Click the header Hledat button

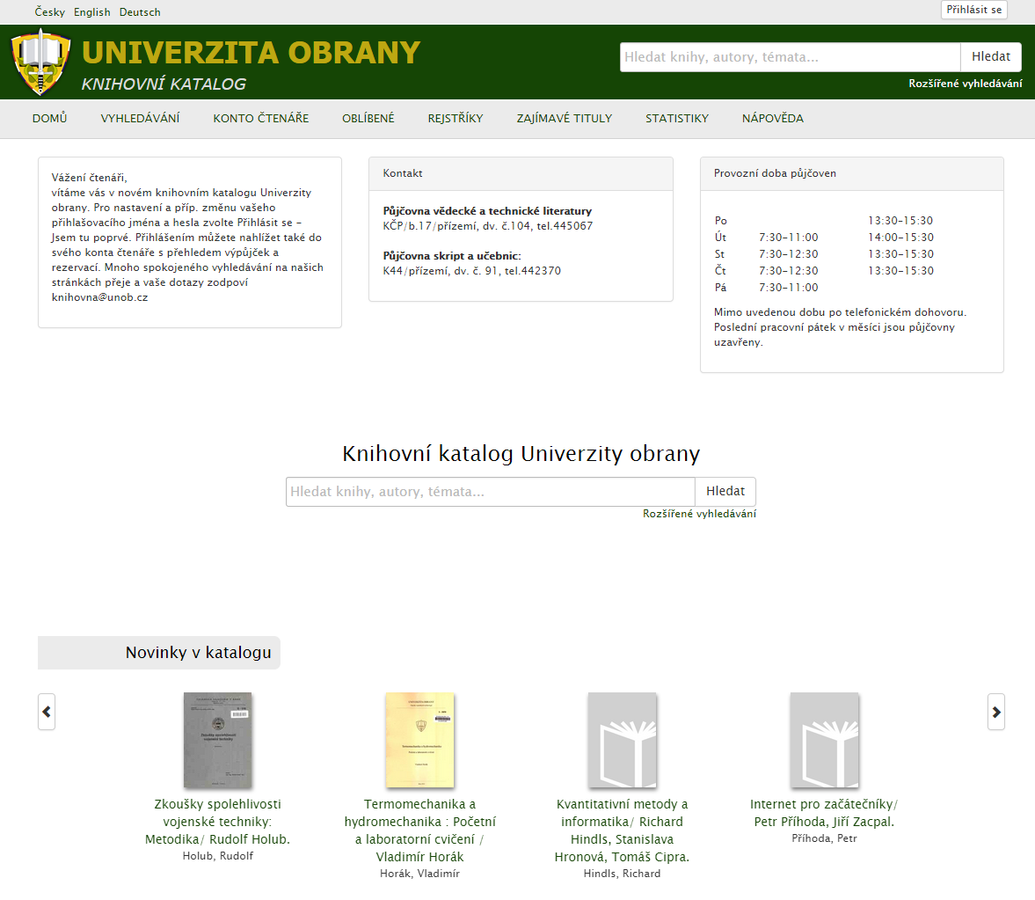tap(991, 57)
